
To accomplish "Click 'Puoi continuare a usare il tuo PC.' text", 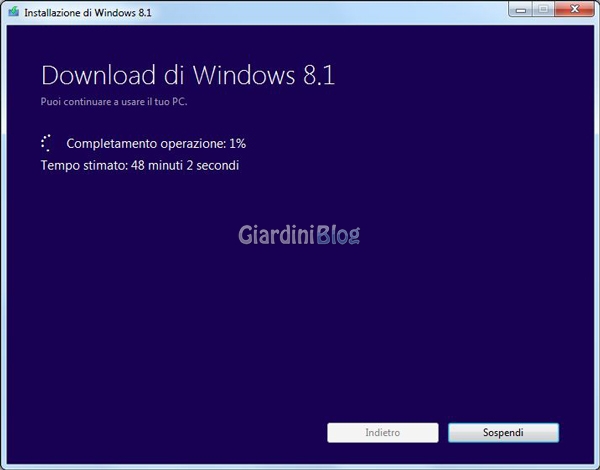I will coord(114,102).
